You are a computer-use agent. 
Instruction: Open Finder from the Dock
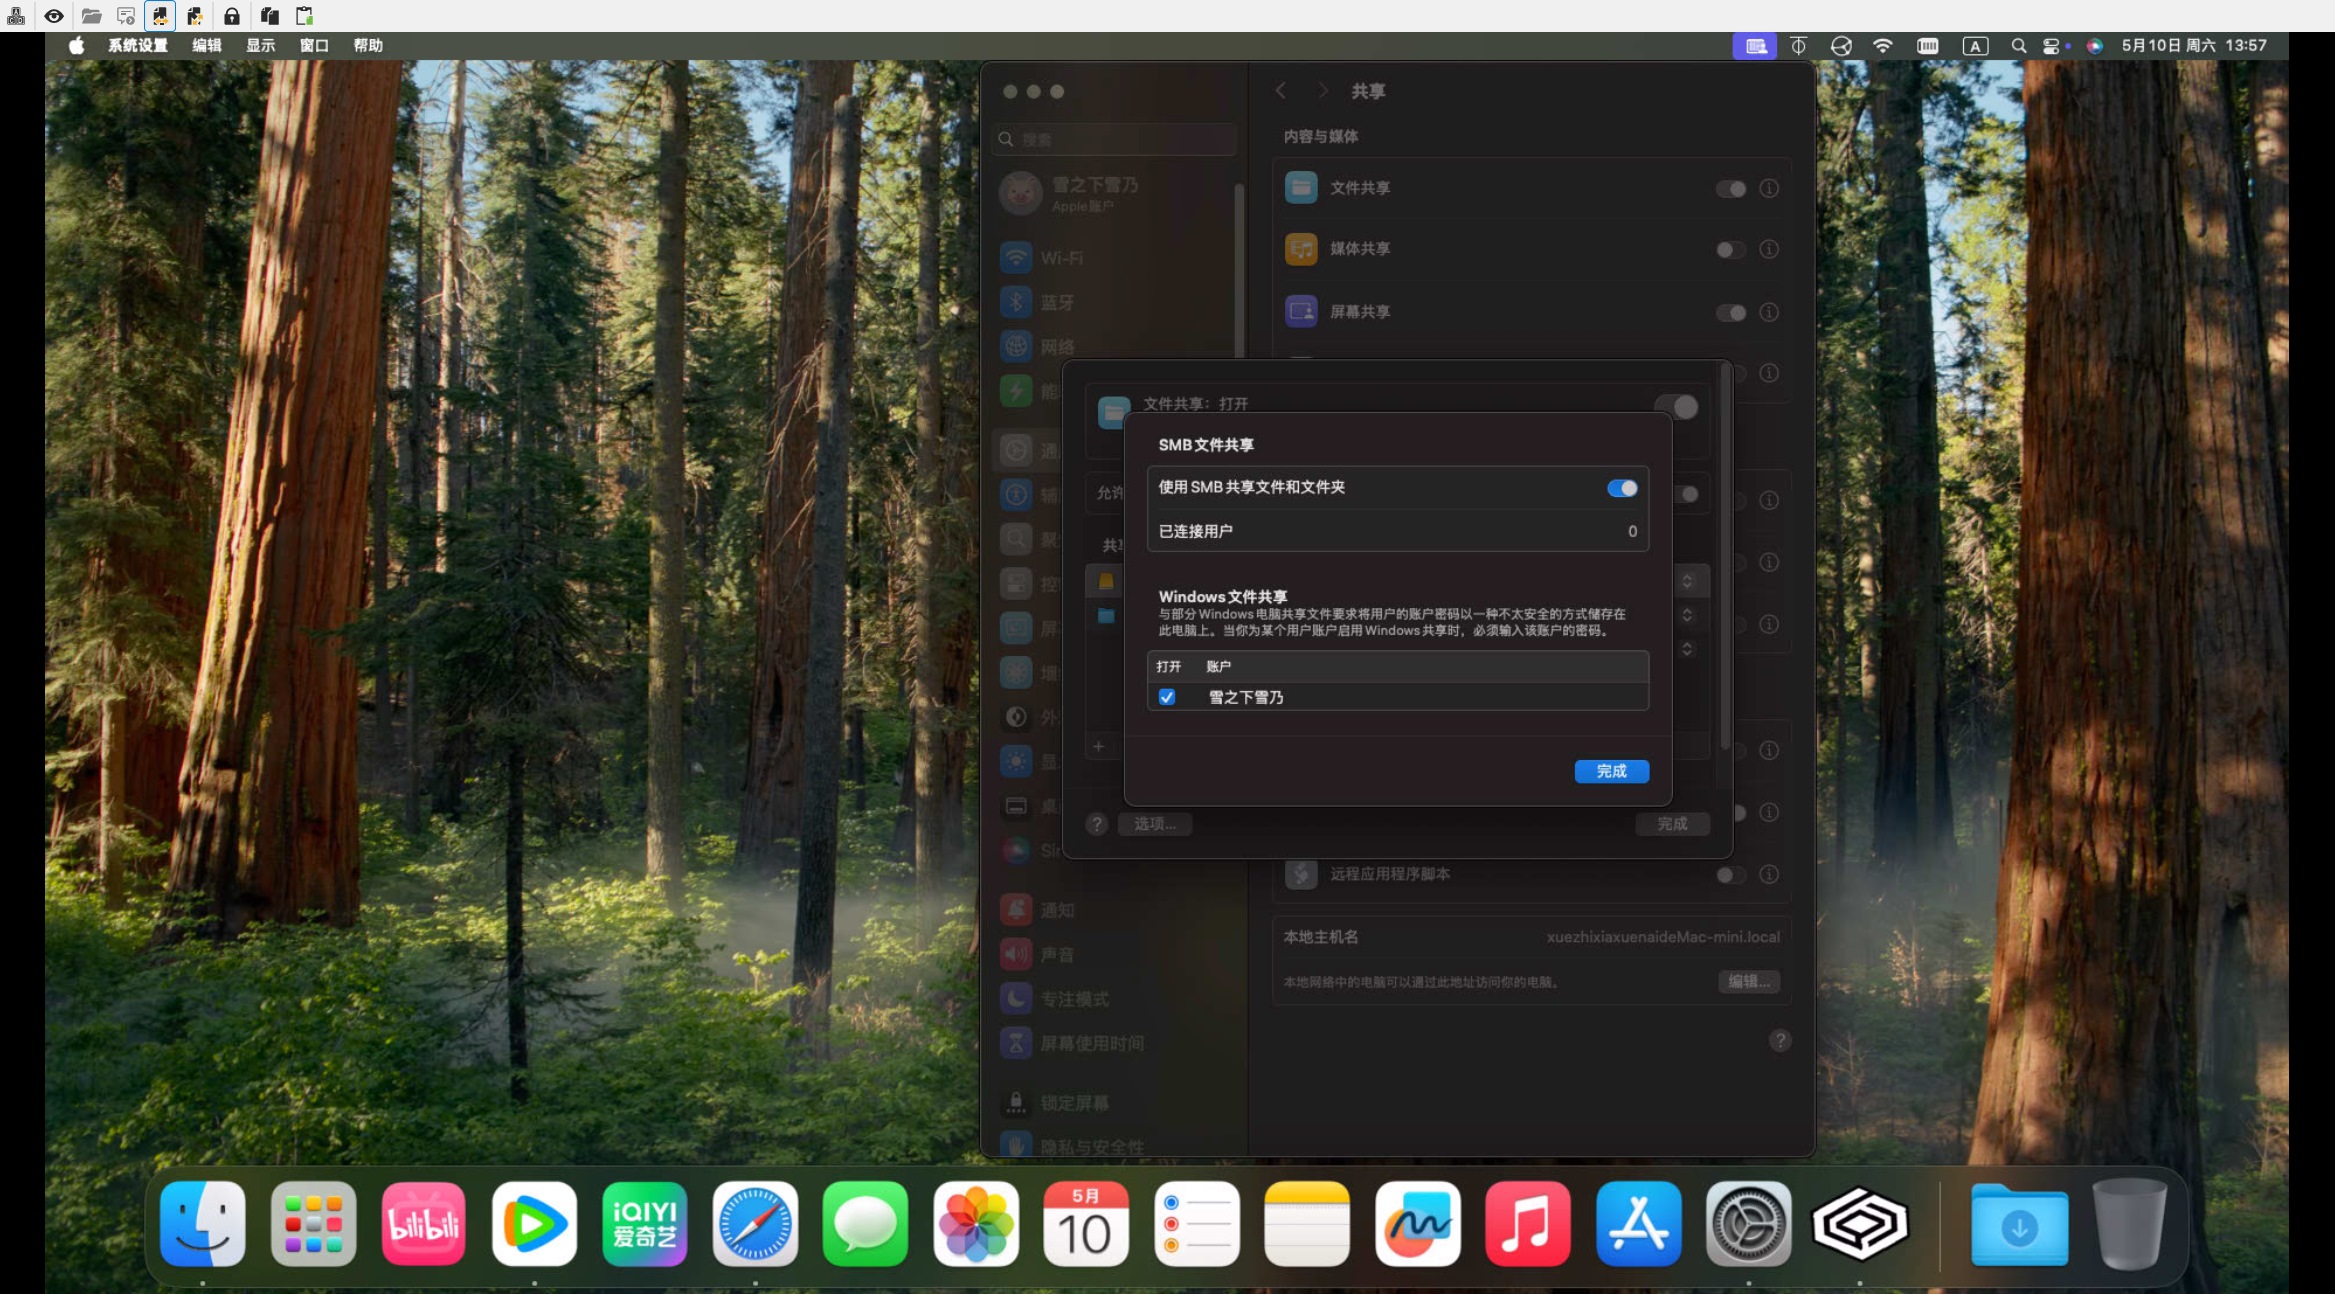203,1224
